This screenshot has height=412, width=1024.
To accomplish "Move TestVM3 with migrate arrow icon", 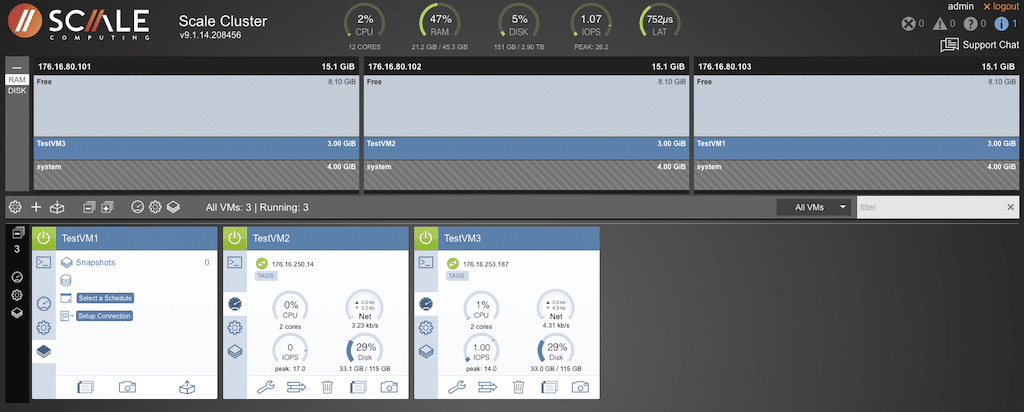I will pos(488,387).
